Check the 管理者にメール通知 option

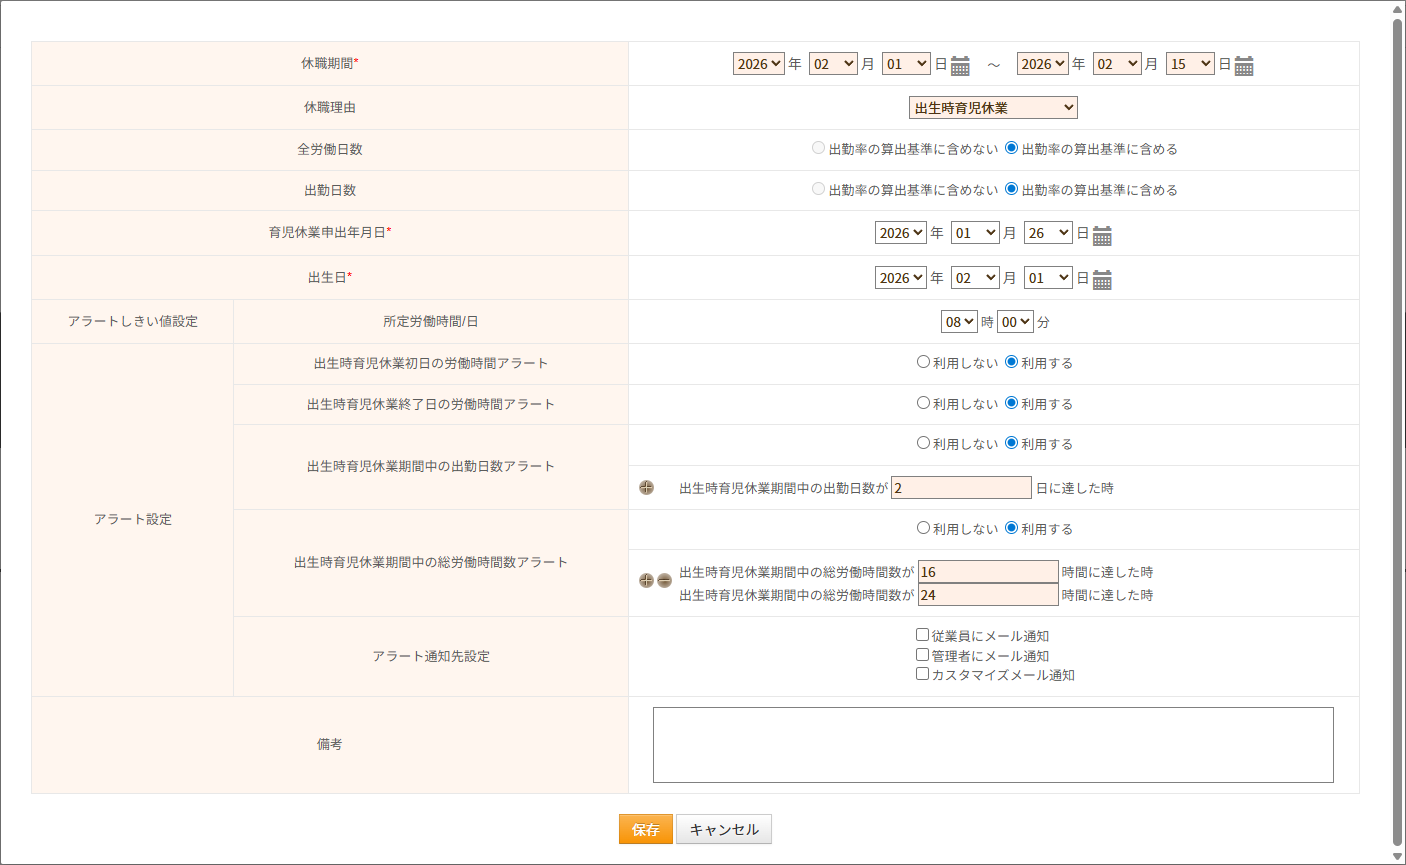(923, 655)
